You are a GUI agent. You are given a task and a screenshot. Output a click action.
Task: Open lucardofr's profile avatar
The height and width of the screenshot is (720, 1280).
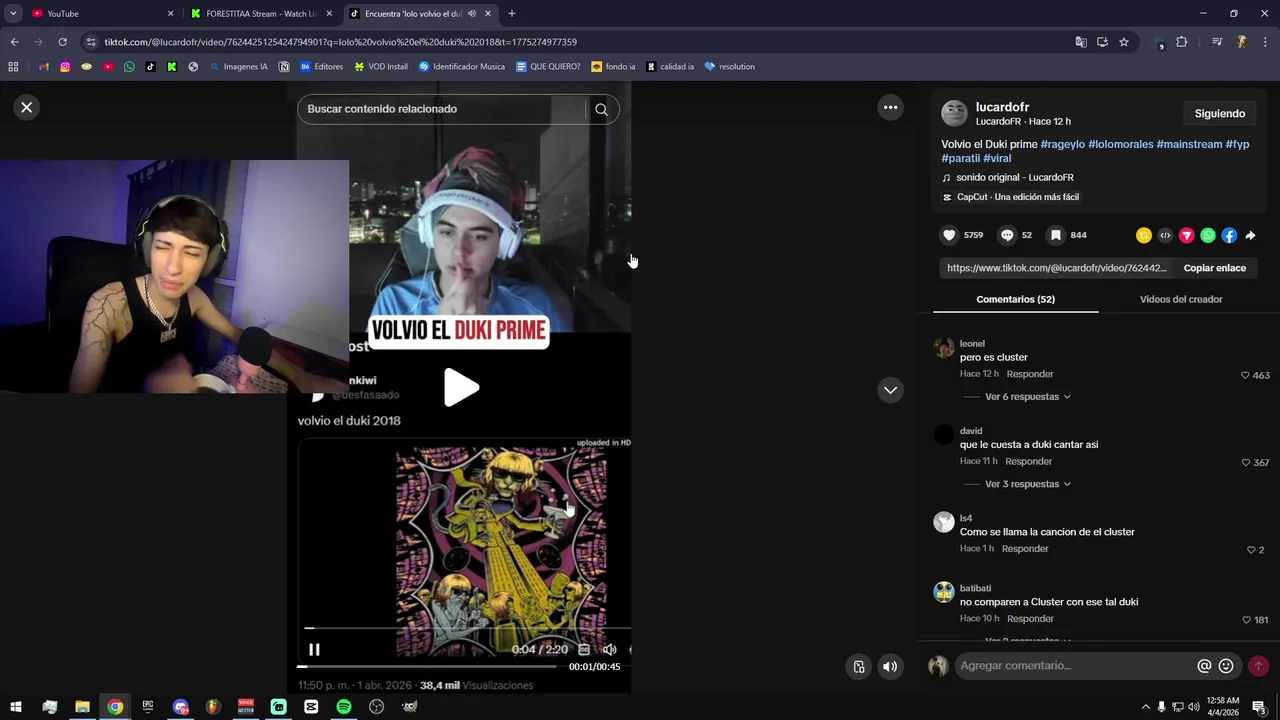tap(954, 113)
